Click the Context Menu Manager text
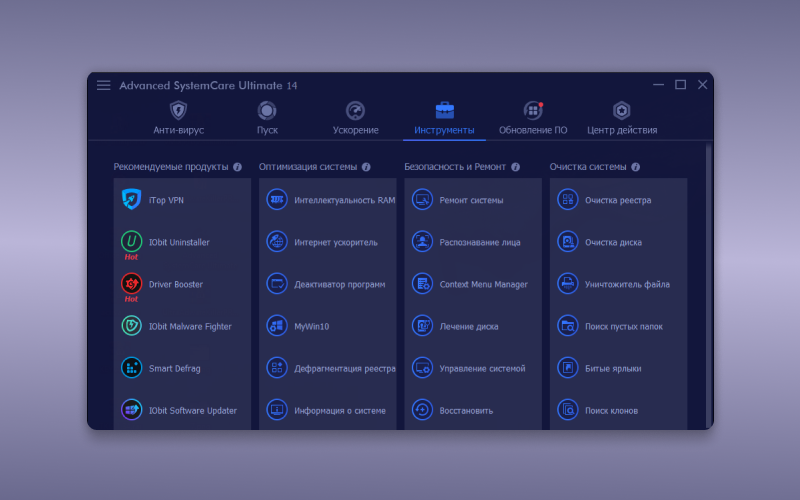The height and width of the screenshot is (500, 800). [484, 284]
